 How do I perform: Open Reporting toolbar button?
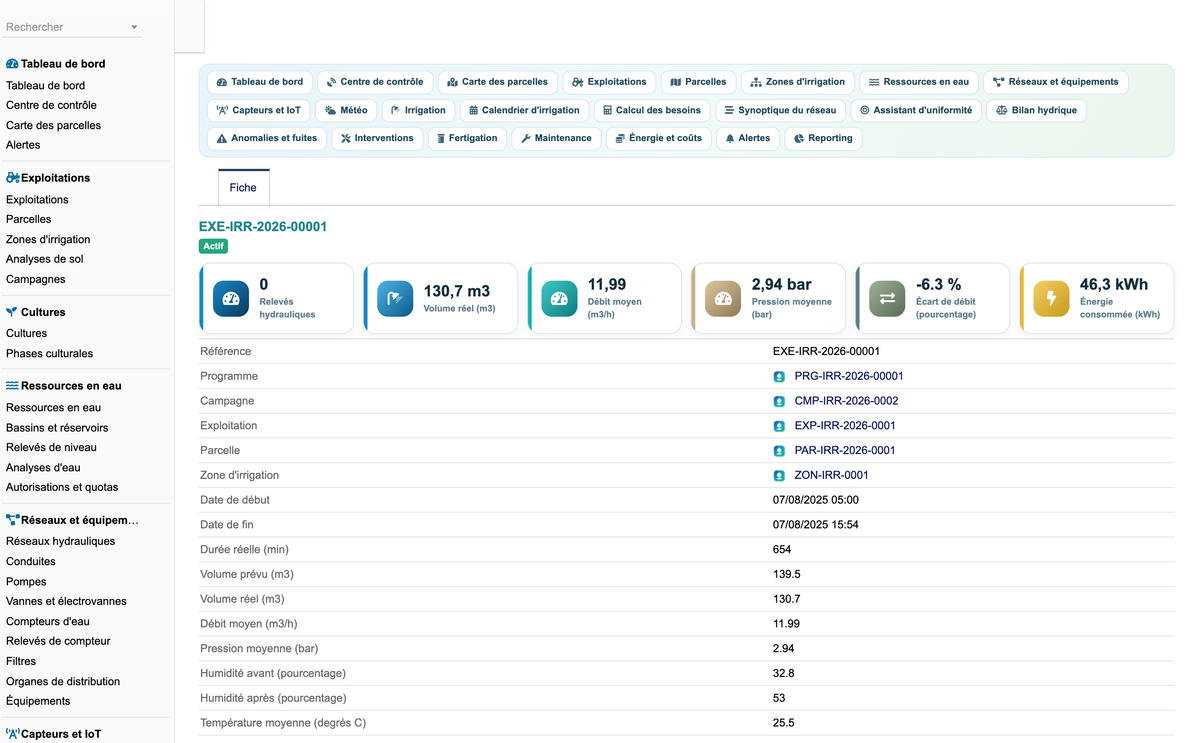click(823, 138)
